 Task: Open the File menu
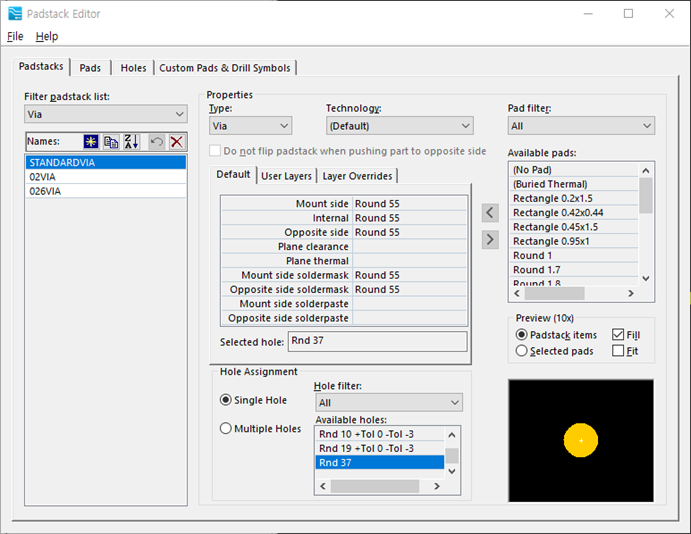click(15, 36)
